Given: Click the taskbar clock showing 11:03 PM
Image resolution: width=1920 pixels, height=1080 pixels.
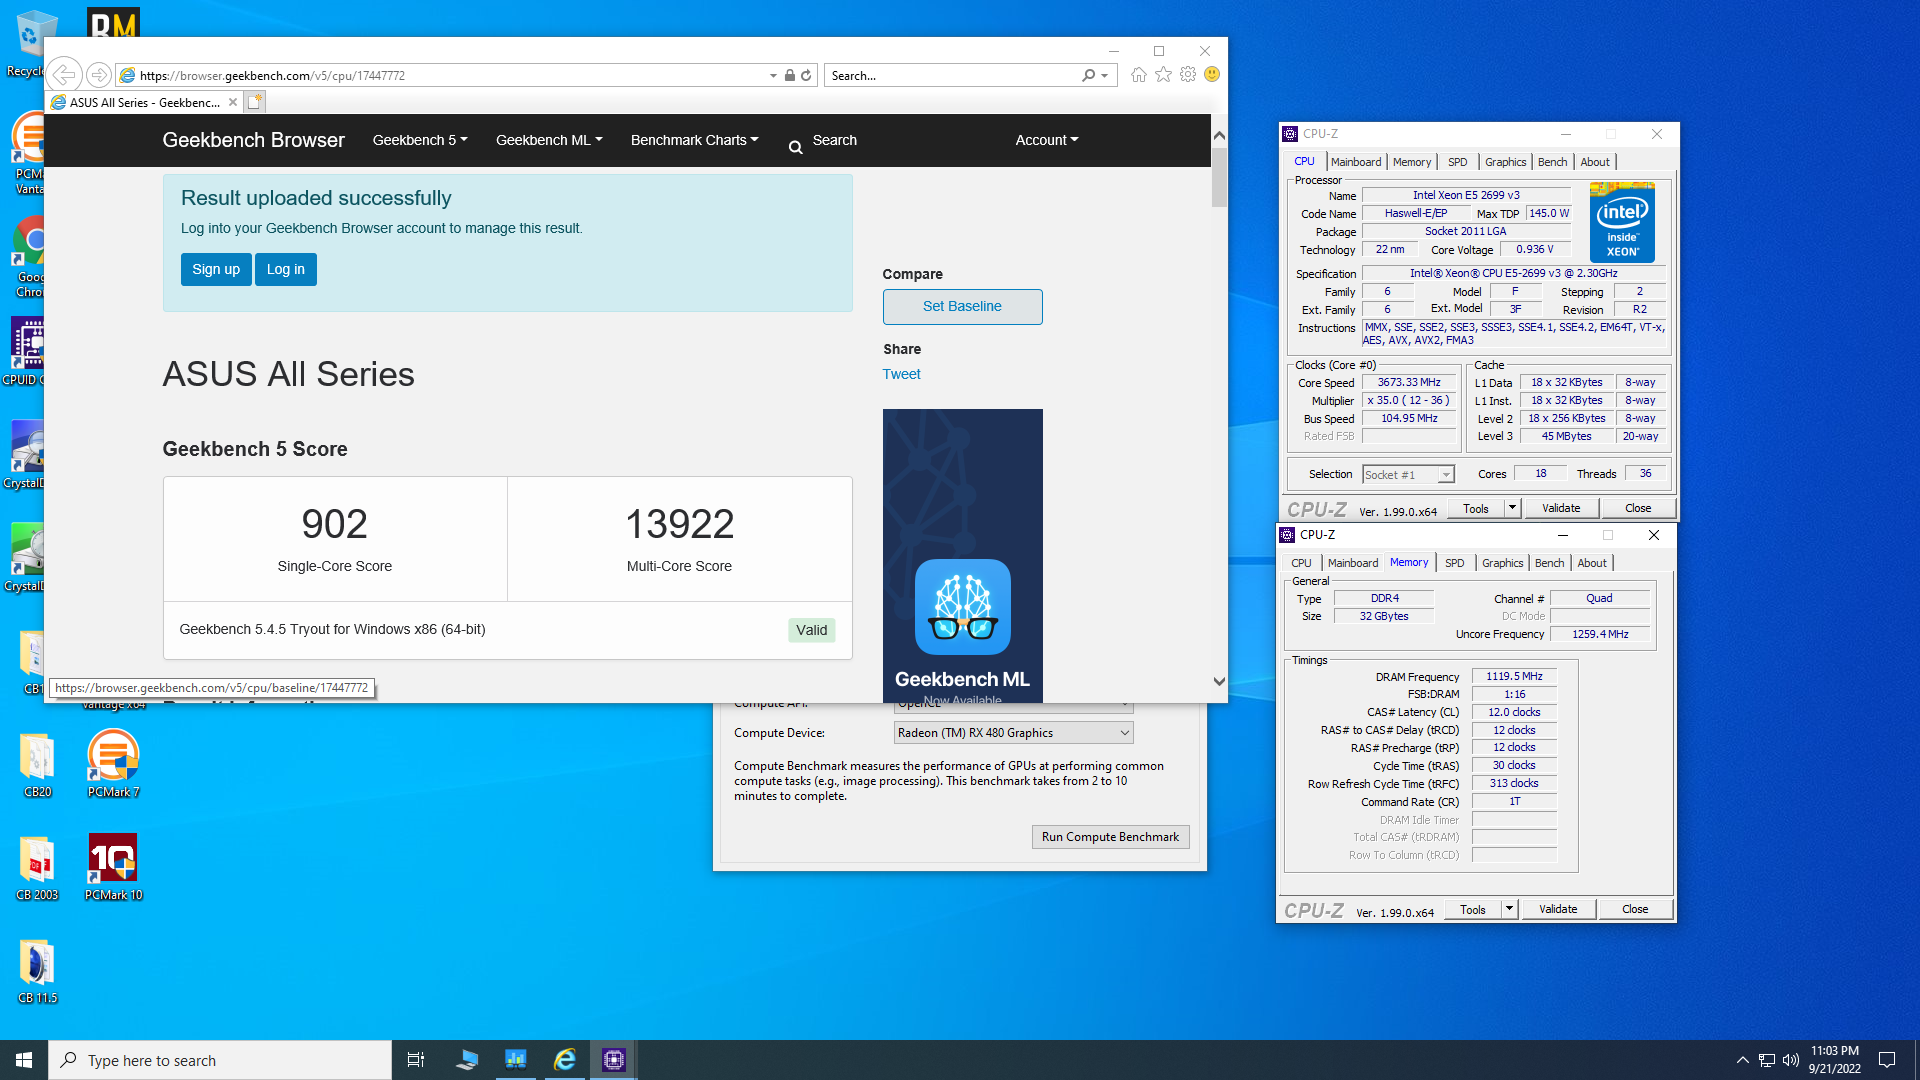Looking at the screenshot, I should point(1834,1060).
